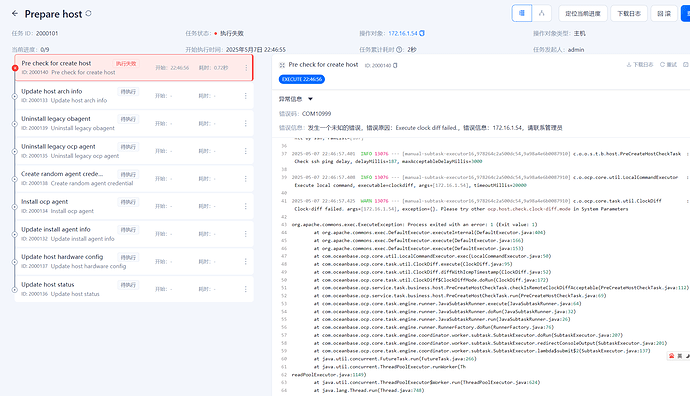
Task: Click the 172.16.1.54 host link
Action: pos(403,33)
